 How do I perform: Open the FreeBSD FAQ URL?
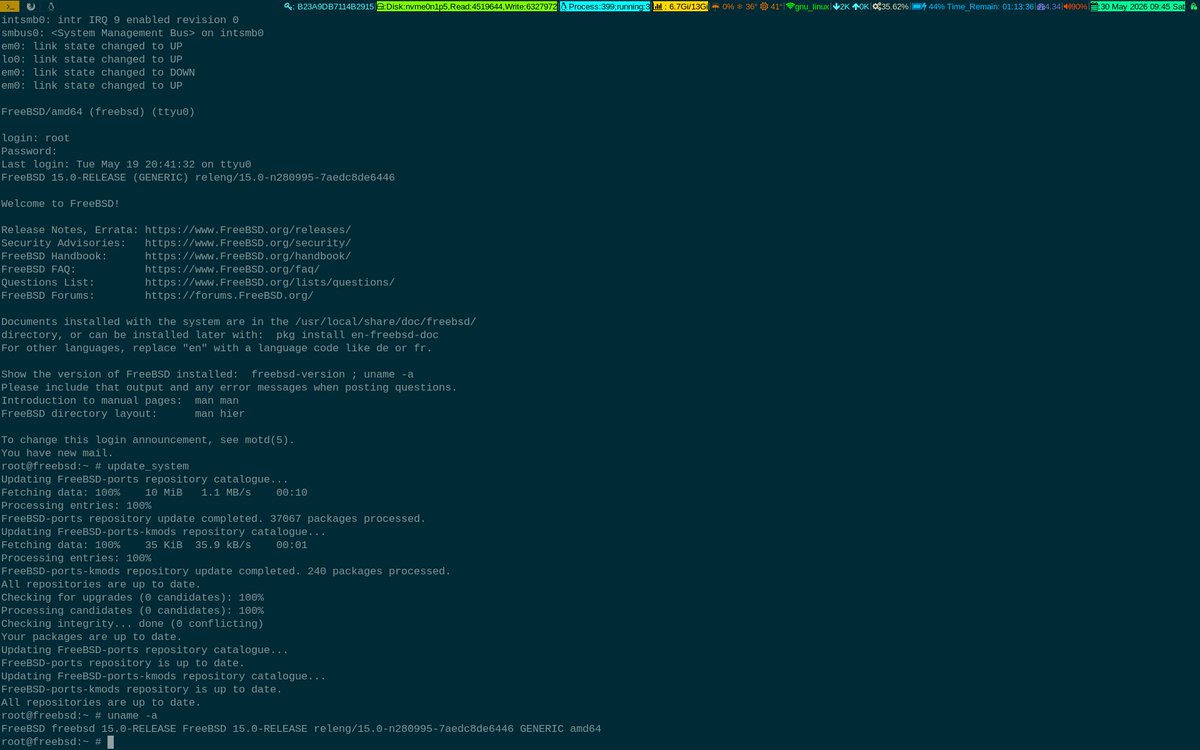click(x=232, y=269)
